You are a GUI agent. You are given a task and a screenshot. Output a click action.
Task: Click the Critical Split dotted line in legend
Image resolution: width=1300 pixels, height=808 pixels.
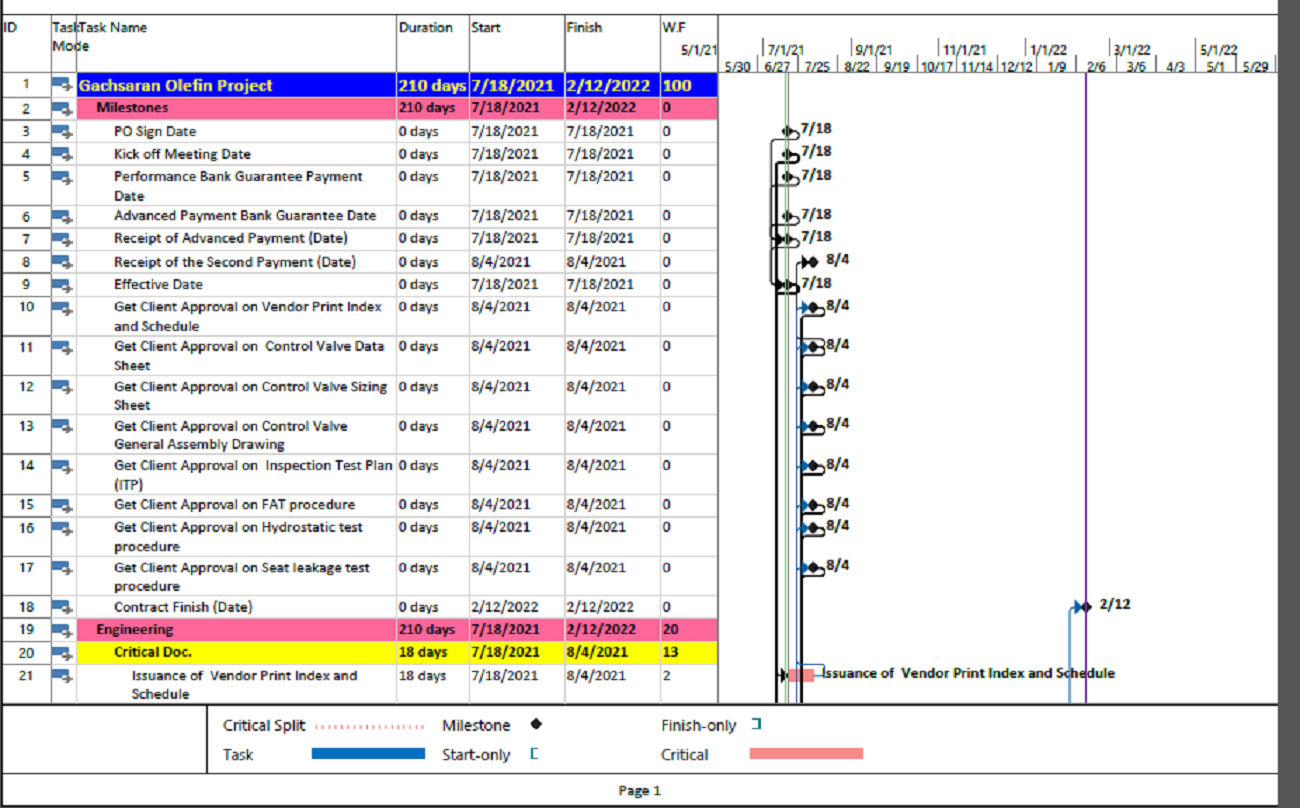(371, 726)
